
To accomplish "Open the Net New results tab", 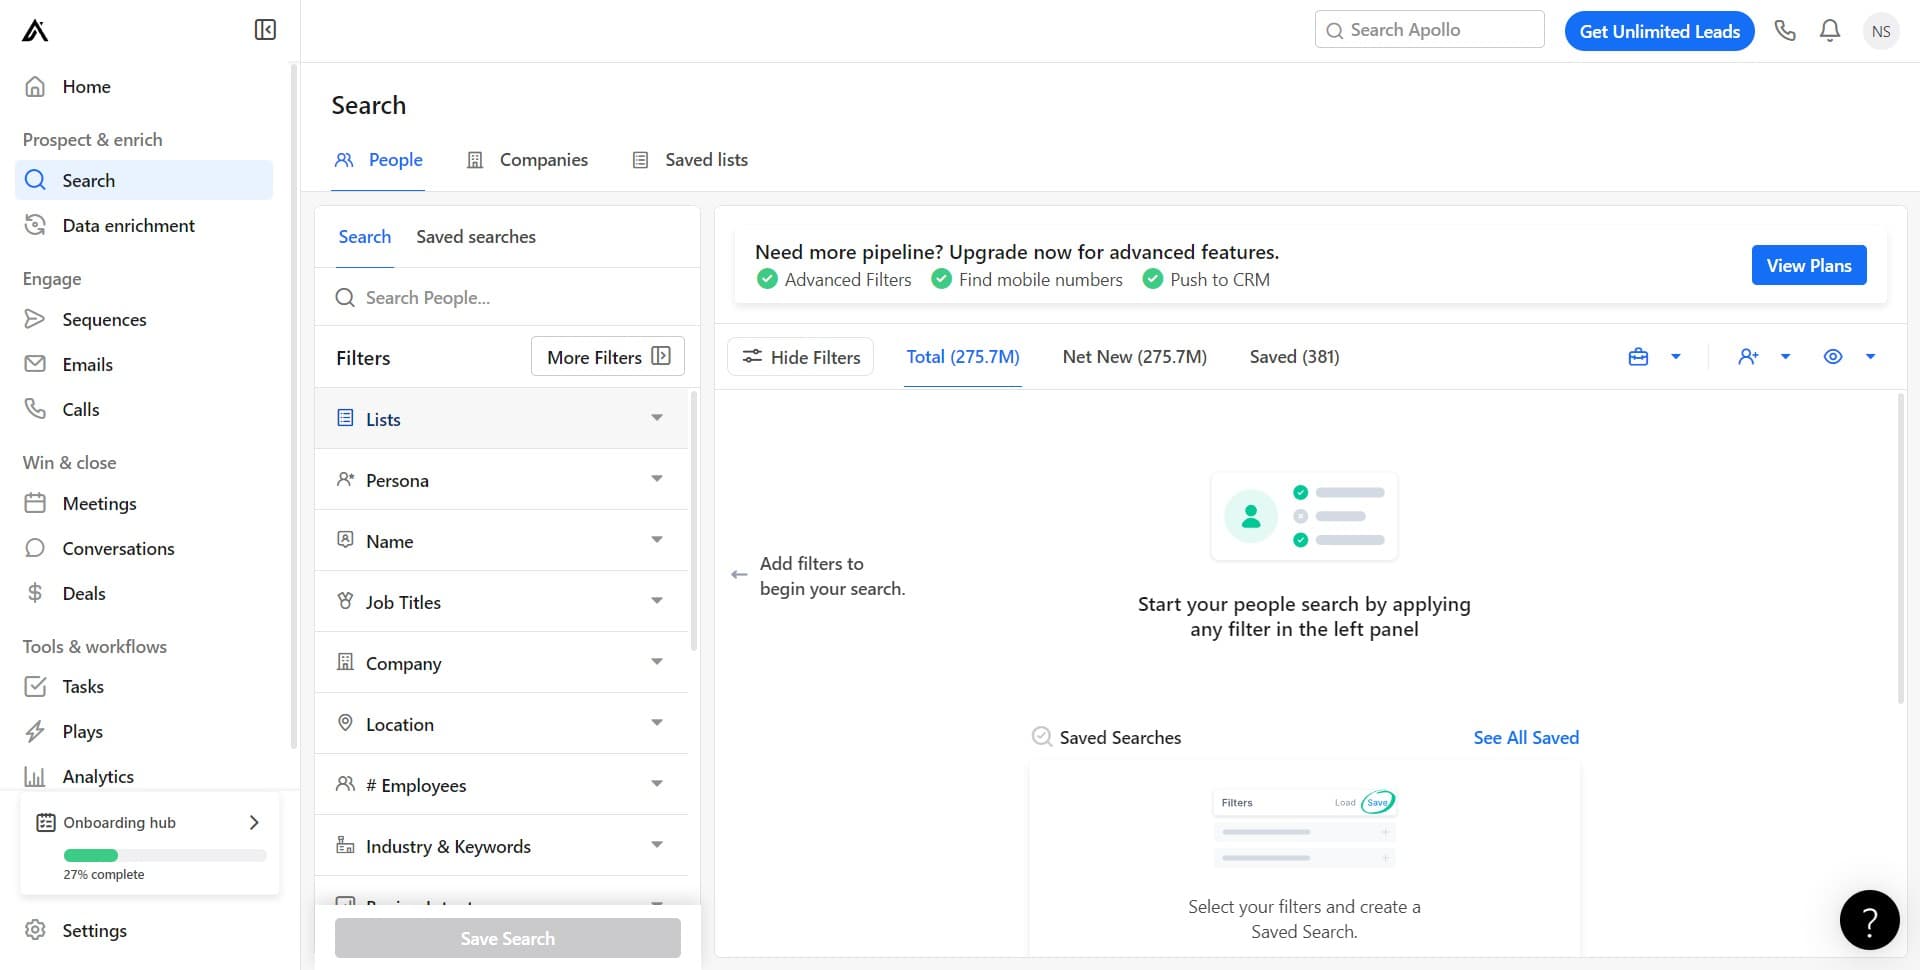I will [x=1134, y=356].
